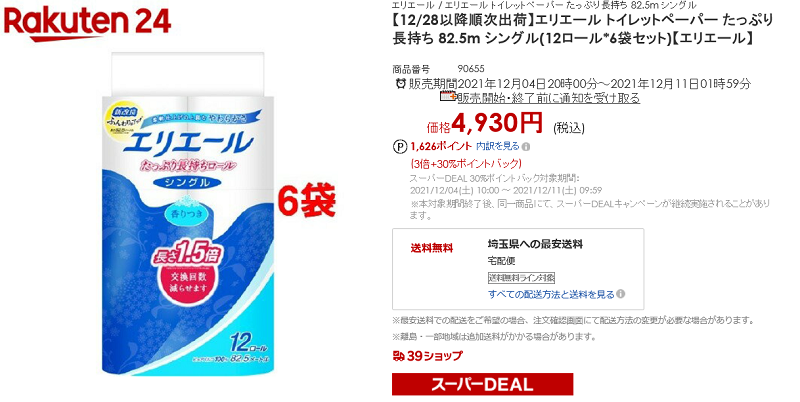Click the 1,626ポイント text
The image size is (800, 402).
pos(440,147)
